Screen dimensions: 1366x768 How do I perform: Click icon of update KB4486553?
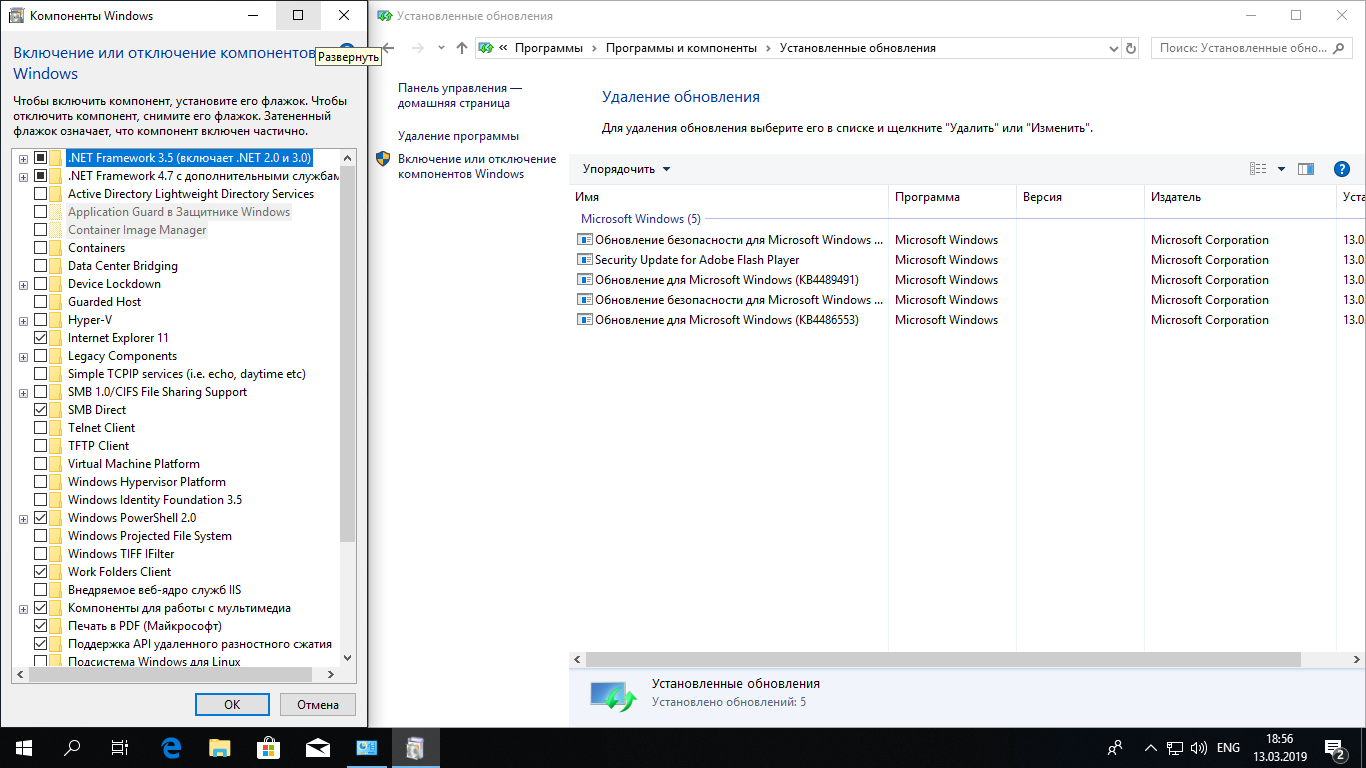coord(585,320)
